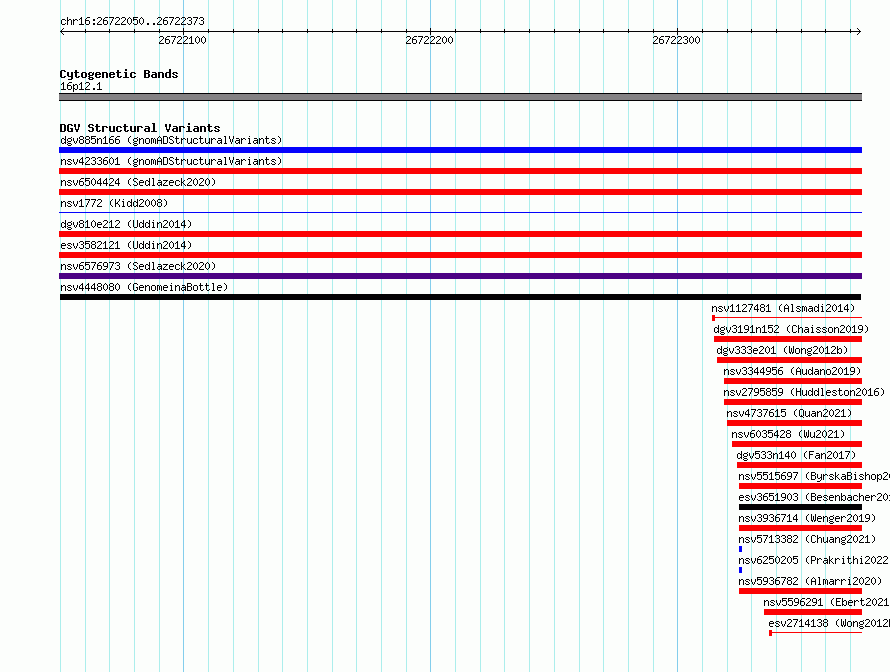Click the red nsv6504424 variant bar
This screenshot has width=890, height=672.
click(460, 192)
